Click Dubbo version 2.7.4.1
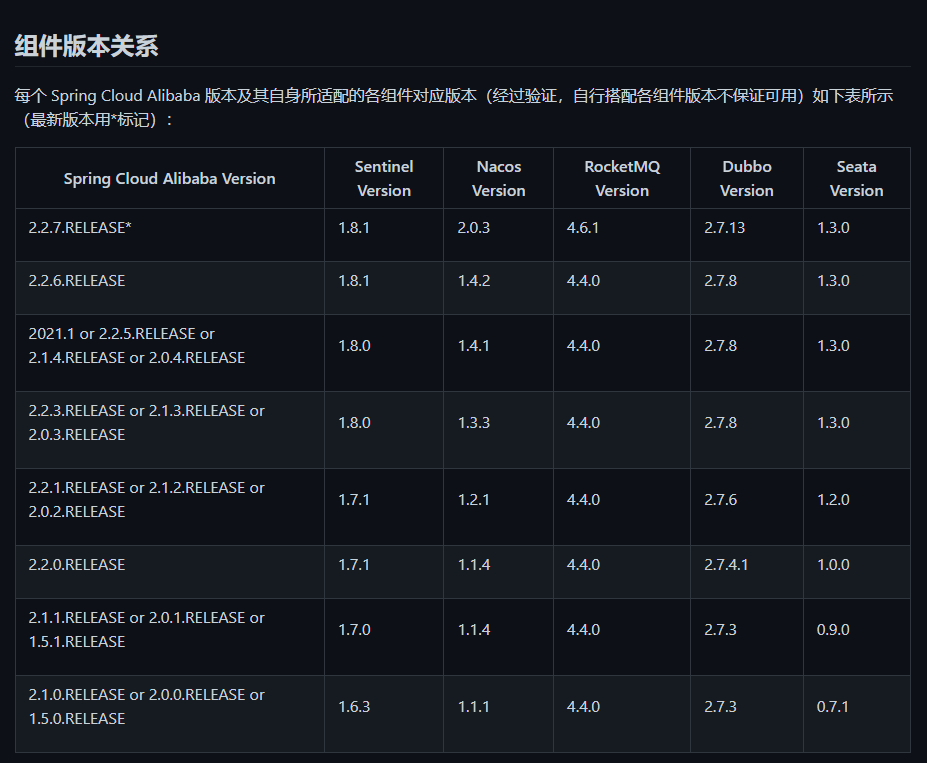 [x=726, y=564]
